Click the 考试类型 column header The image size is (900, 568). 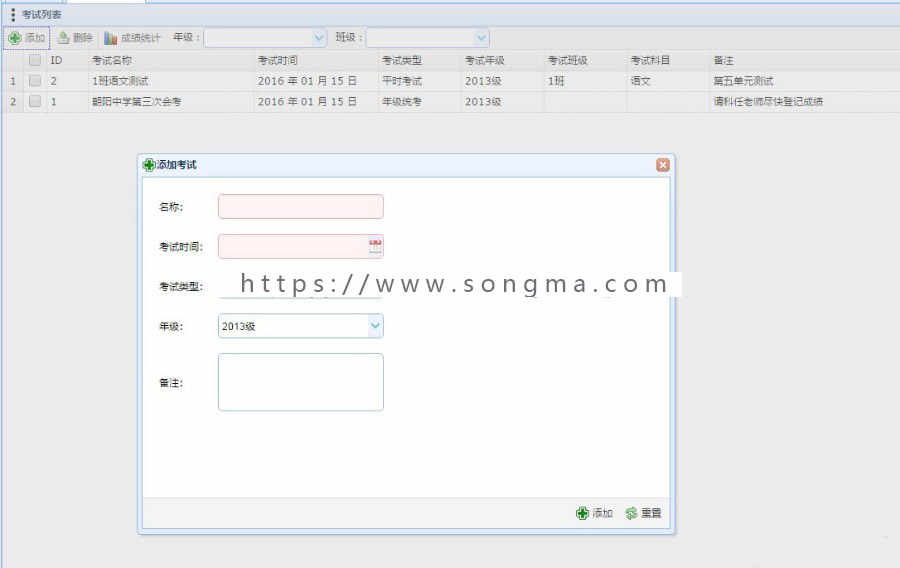coord(402,60)
